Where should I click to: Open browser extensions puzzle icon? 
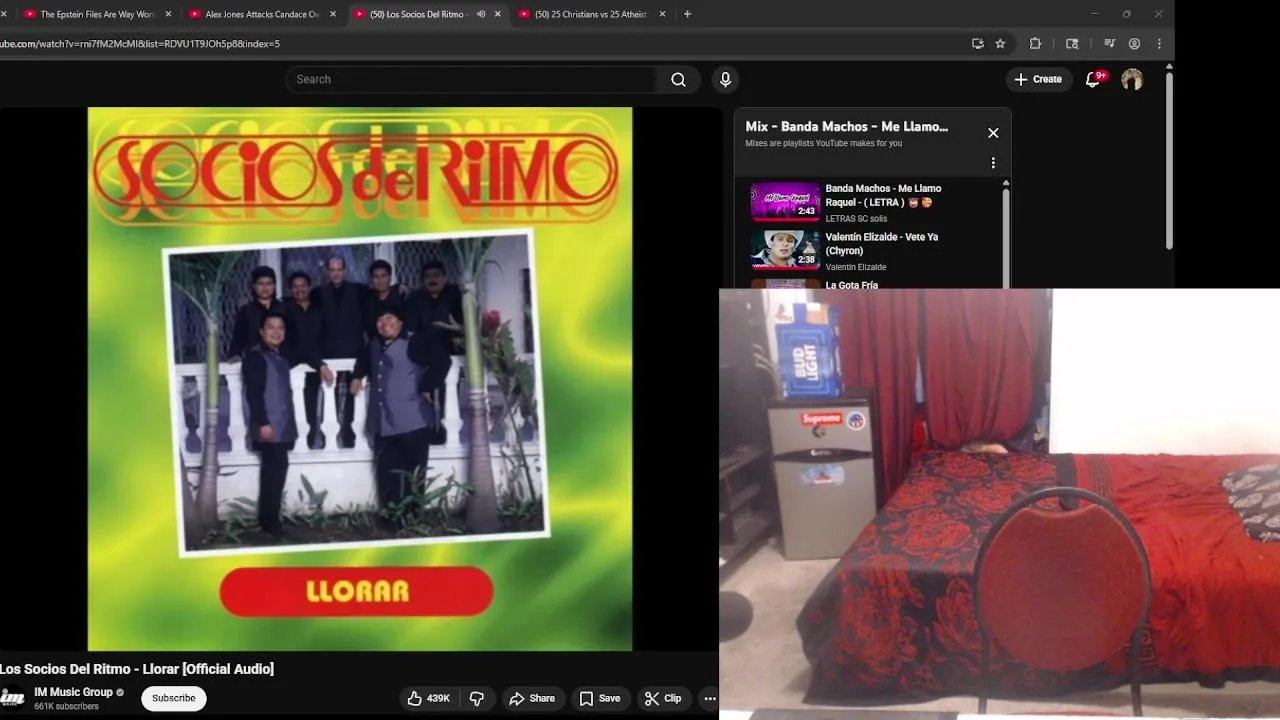click(x=1035, y=44)
